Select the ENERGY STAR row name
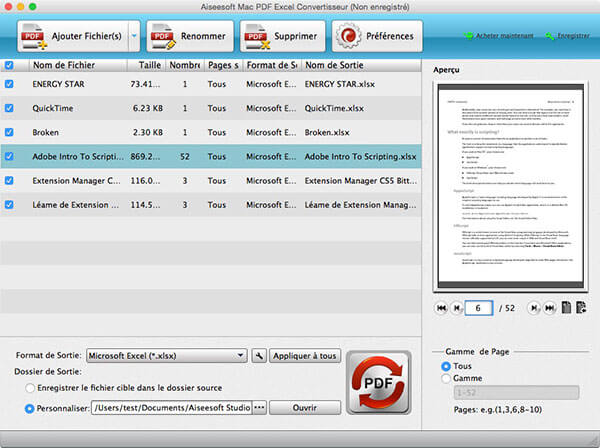The width and height of the screenshot is (600, 448). [58, 84]
